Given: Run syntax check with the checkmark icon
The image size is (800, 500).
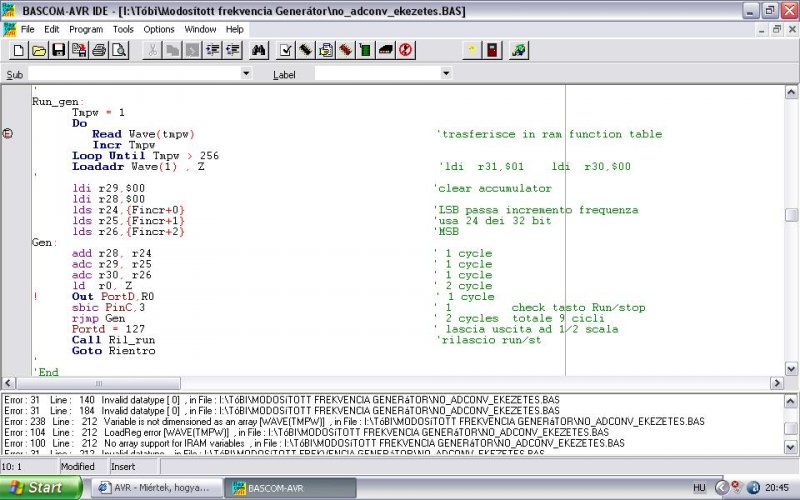Looking at the screenshot, I should pyautogui.click(x=286, y=50).
